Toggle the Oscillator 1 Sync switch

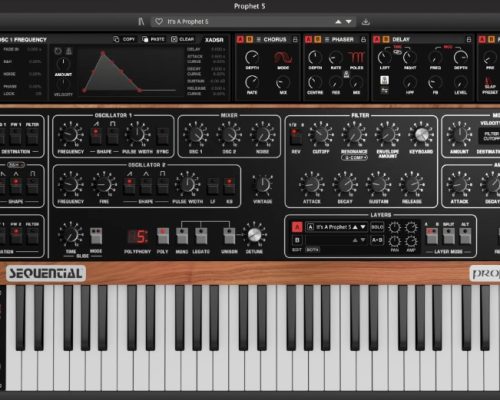(x=162, y=135)
